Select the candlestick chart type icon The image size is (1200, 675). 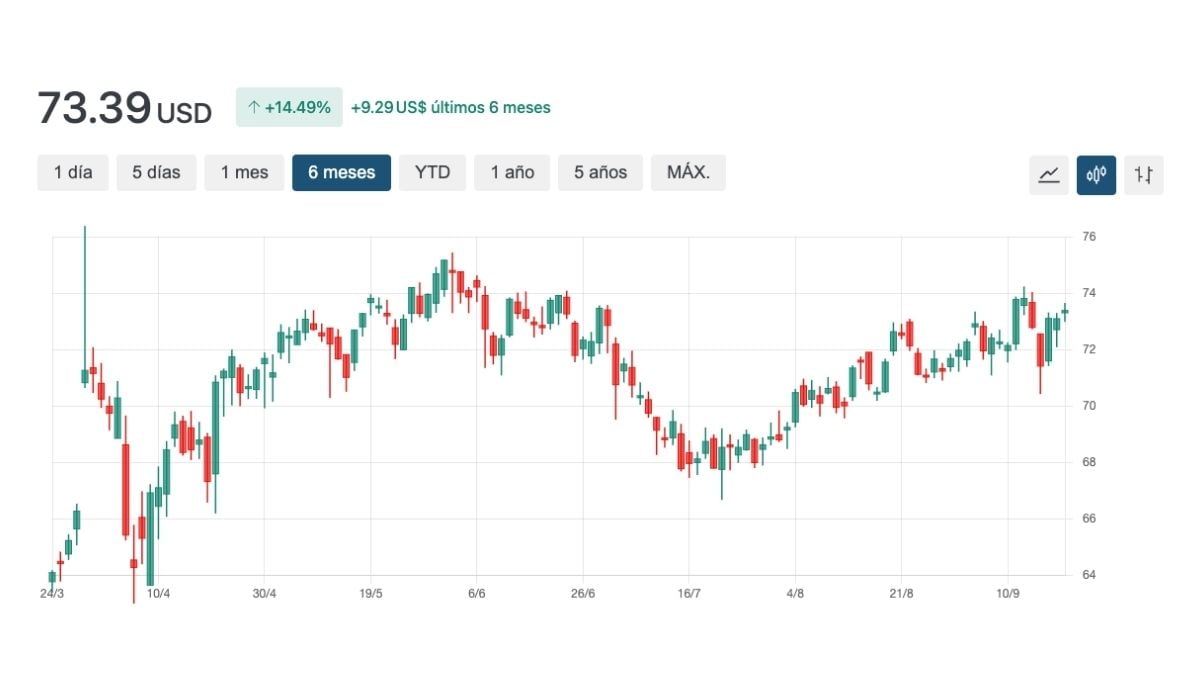[x=1096, y=174]
